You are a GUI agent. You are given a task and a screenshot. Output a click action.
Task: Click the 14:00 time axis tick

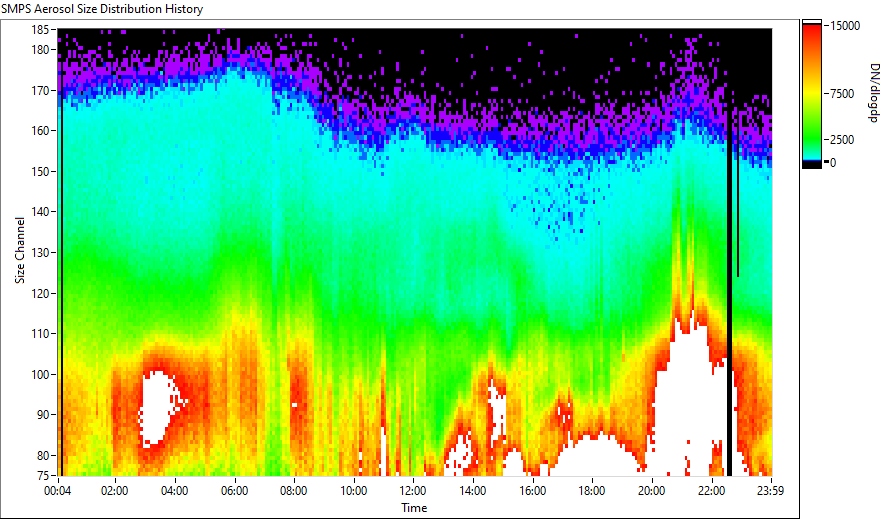472,491
